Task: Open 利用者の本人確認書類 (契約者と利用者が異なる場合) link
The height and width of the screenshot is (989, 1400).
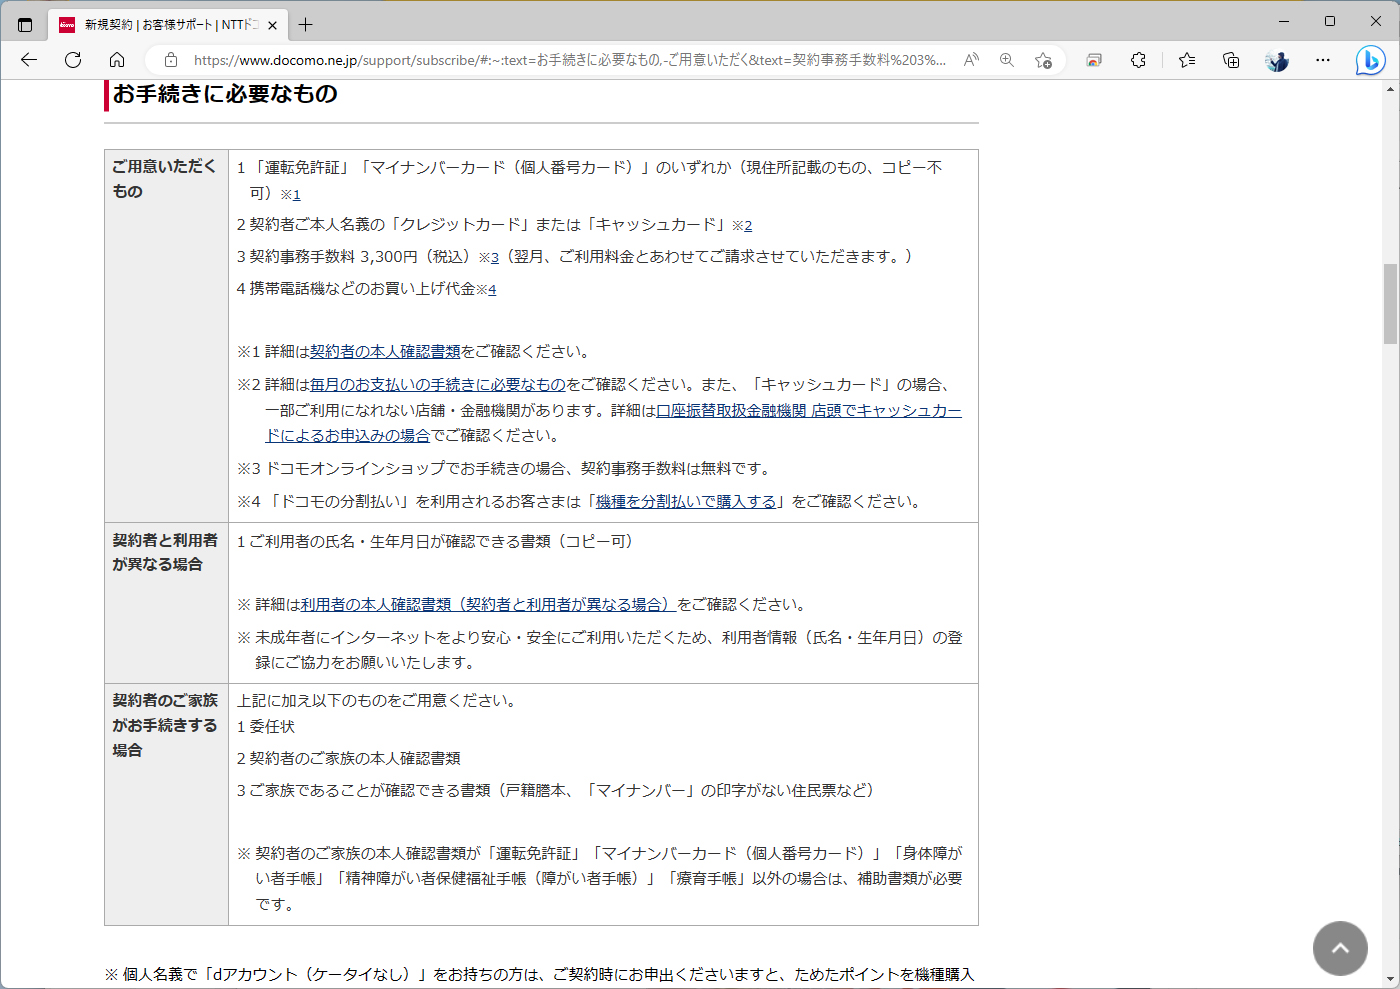Action: pyautogui.click(x=488, y=605)
